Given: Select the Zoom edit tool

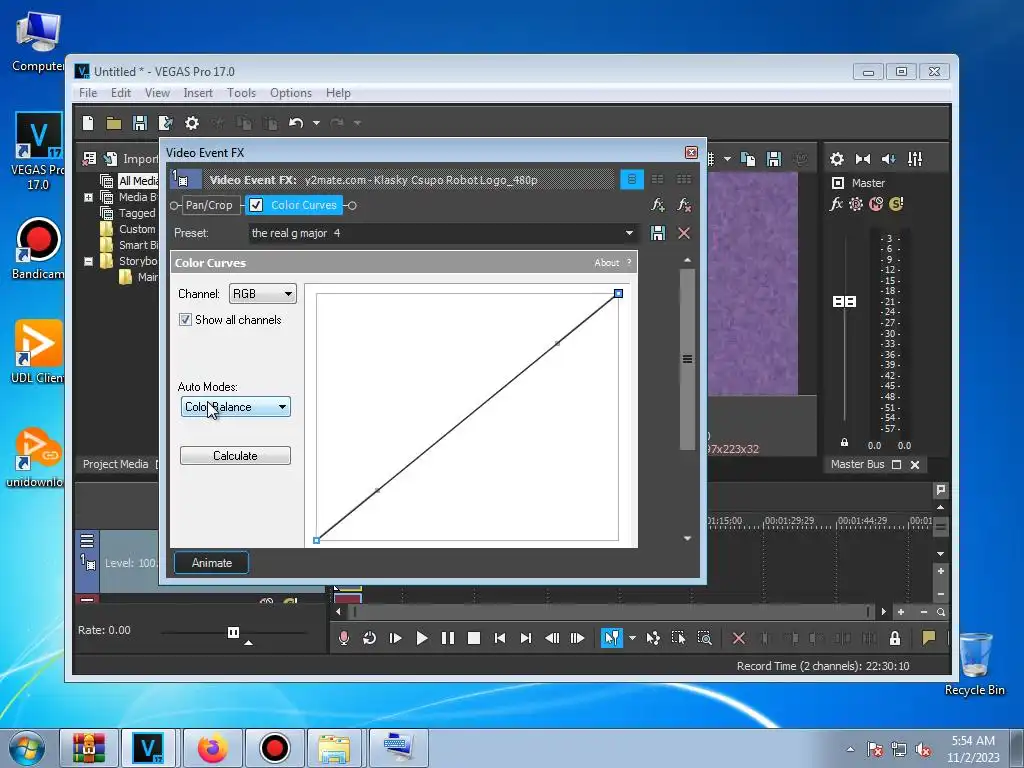Looking at the screenshot, I should 704,638.
